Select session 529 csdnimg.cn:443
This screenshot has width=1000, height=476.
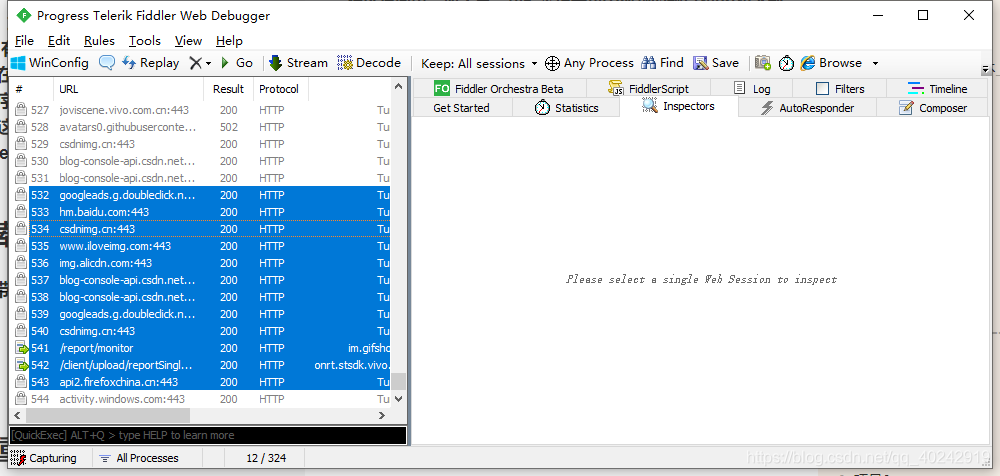(201, 144)
